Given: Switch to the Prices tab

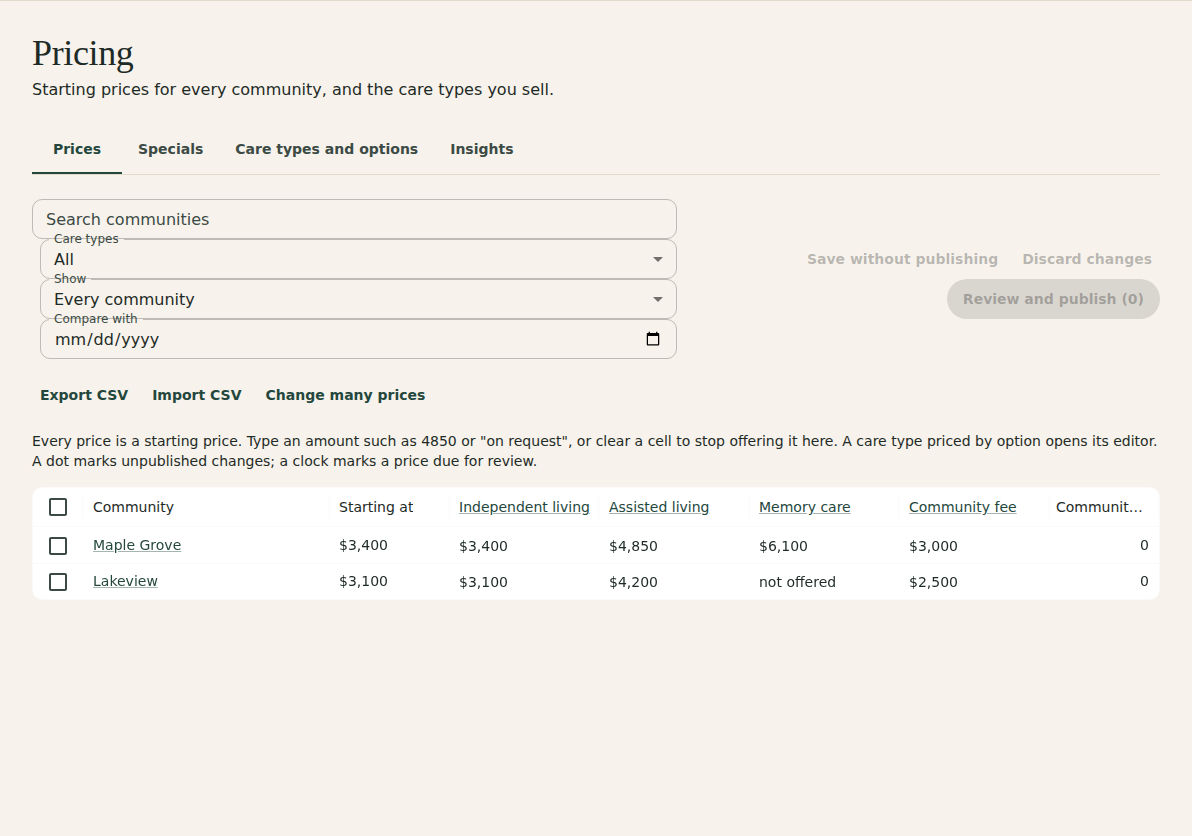Looking at the screenshot, I should click(77, 149).
